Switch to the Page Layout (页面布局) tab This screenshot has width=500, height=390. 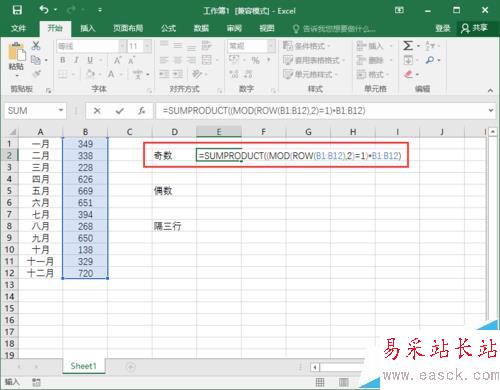click(x=128, y=28)
